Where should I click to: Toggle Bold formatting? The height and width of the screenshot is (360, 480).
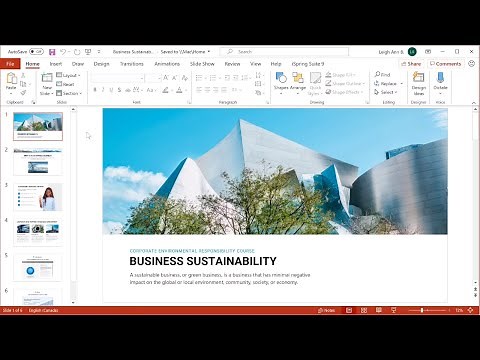[x=95, y=90]
